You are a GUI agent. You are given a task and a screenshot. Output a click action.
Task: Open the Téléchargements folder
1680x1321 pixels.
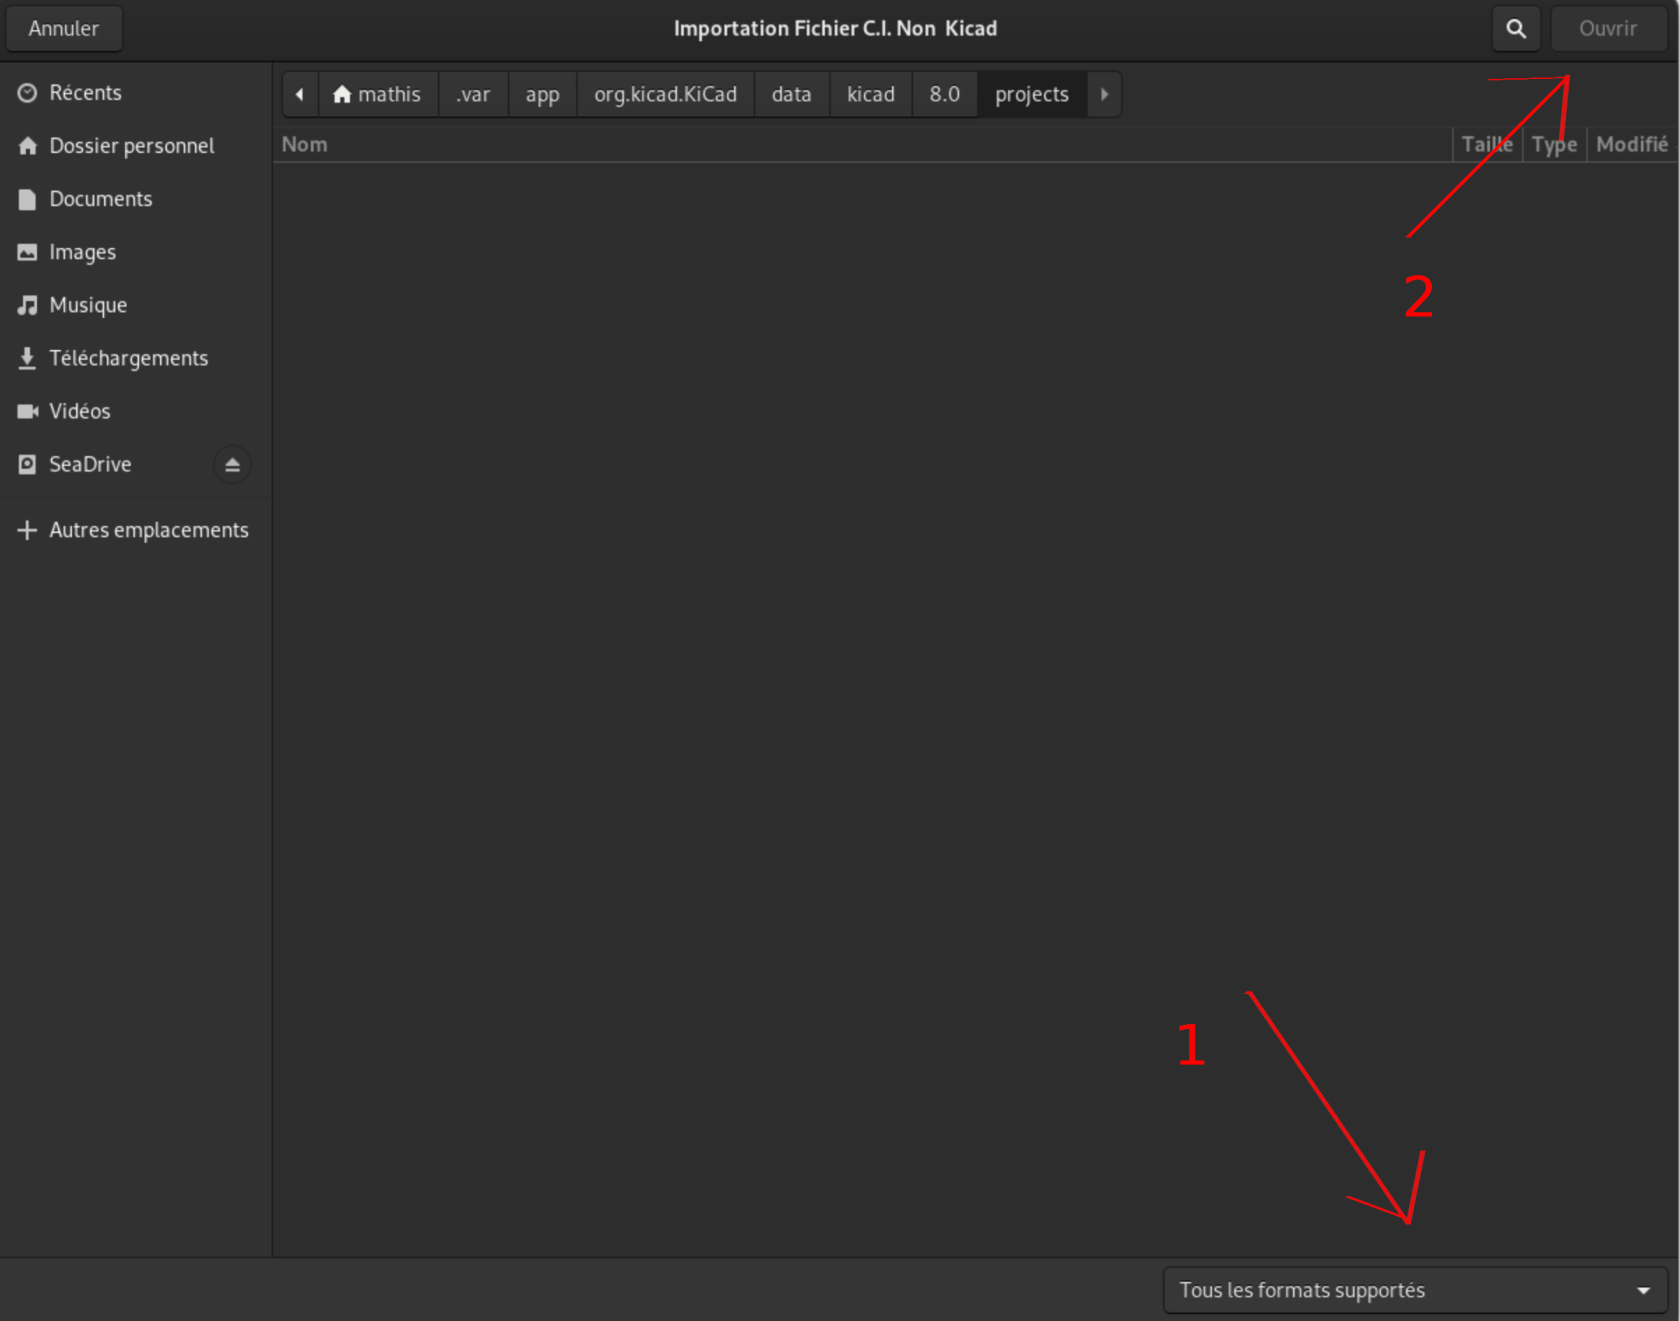click(x=136, y=358)
